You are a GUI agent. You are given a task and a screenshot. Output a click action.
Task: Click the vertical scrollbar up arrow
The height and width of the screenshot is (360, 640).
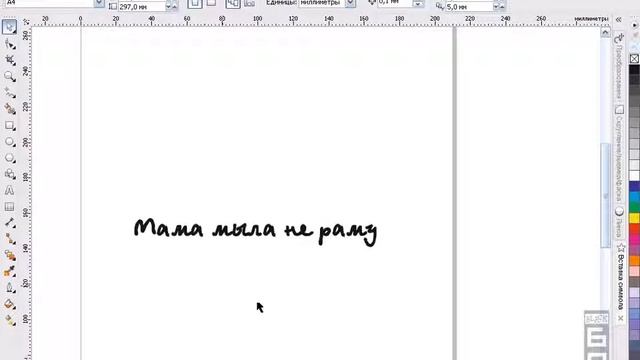605,32
